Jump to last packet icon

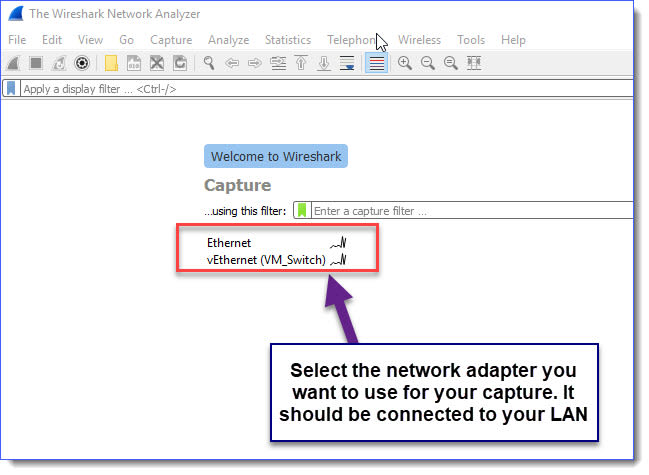click(324, 63)
